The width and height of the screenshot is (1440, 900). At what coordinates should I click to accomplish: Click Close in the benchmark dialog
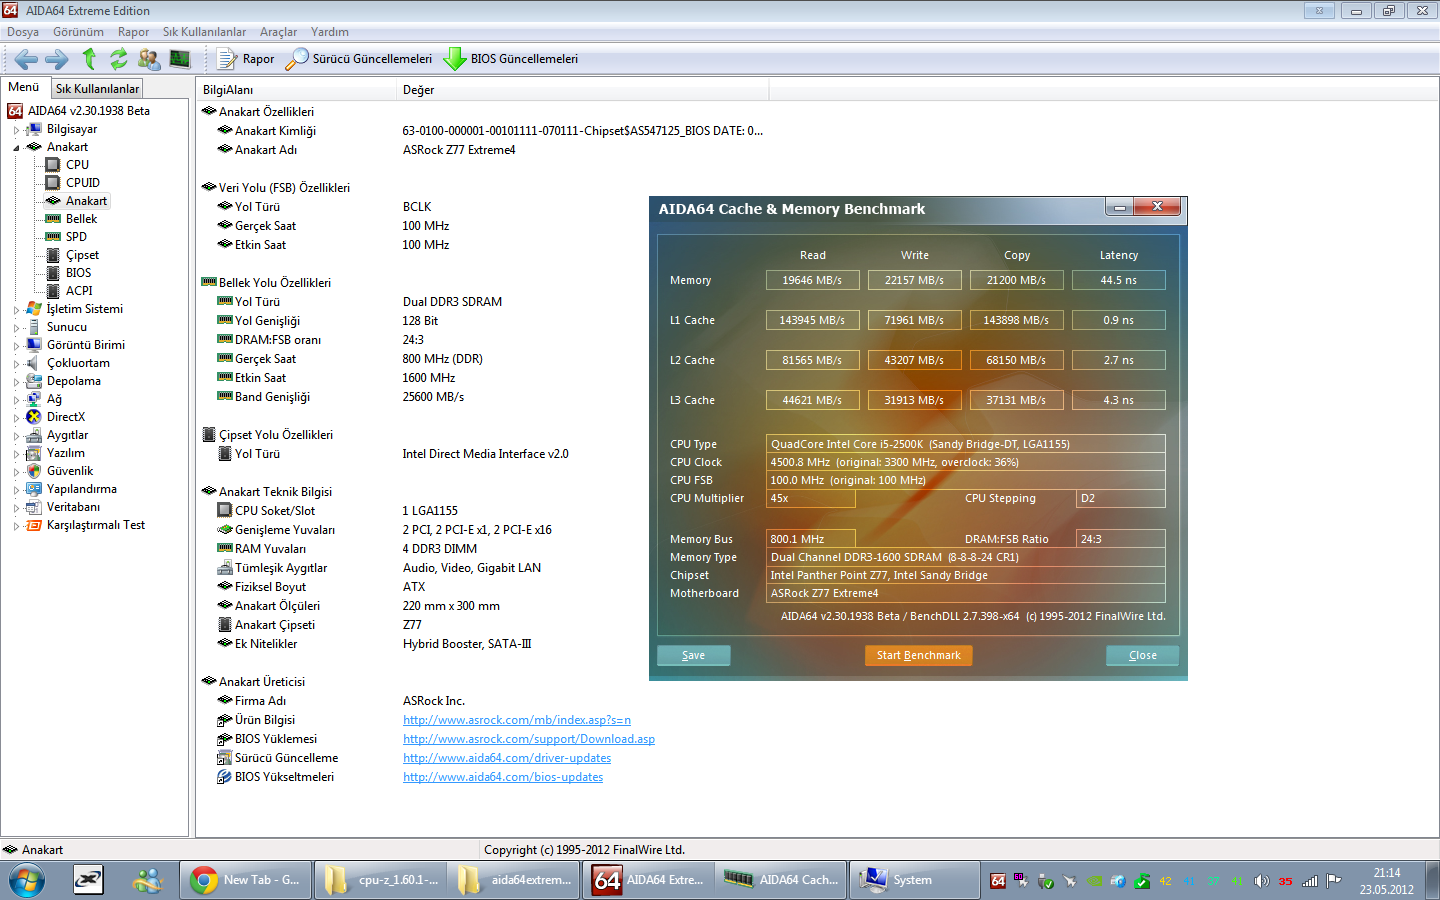click(x=1142, y=655)
